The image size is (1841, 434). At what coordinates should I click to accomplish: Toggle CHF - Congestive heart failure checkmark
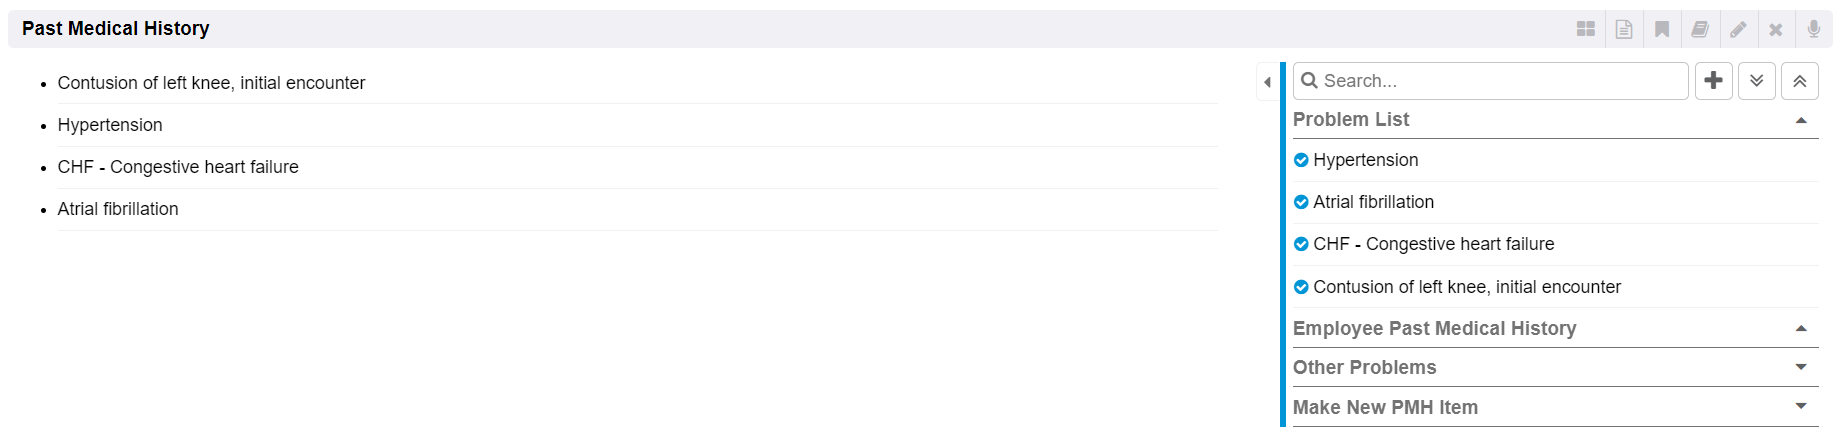(1301, 244)
